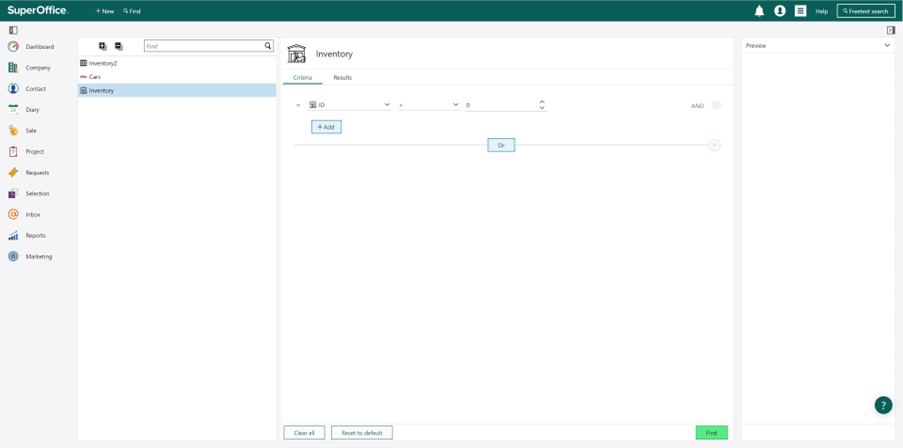The height and width of the screenshot is (448, 903).
Task: Click the Add criteria button
Action: (x=327, y=127)
